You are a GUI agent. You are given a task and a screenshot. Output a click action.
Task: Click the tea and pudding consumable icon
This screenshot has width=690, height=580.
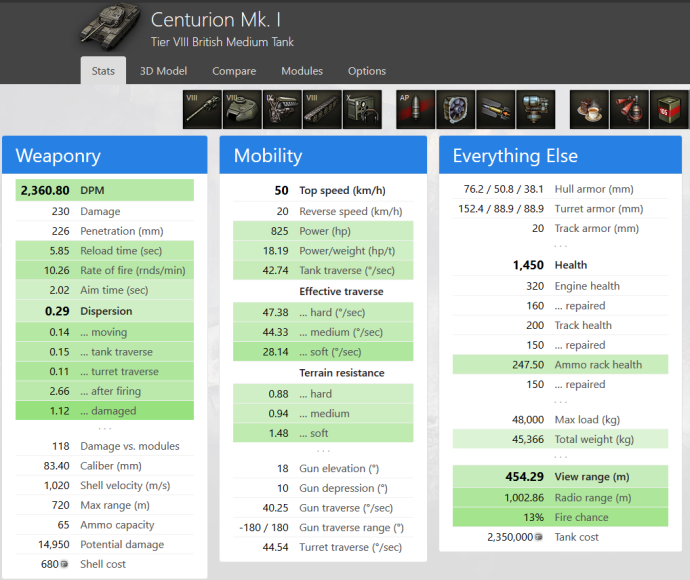(589, 110)
